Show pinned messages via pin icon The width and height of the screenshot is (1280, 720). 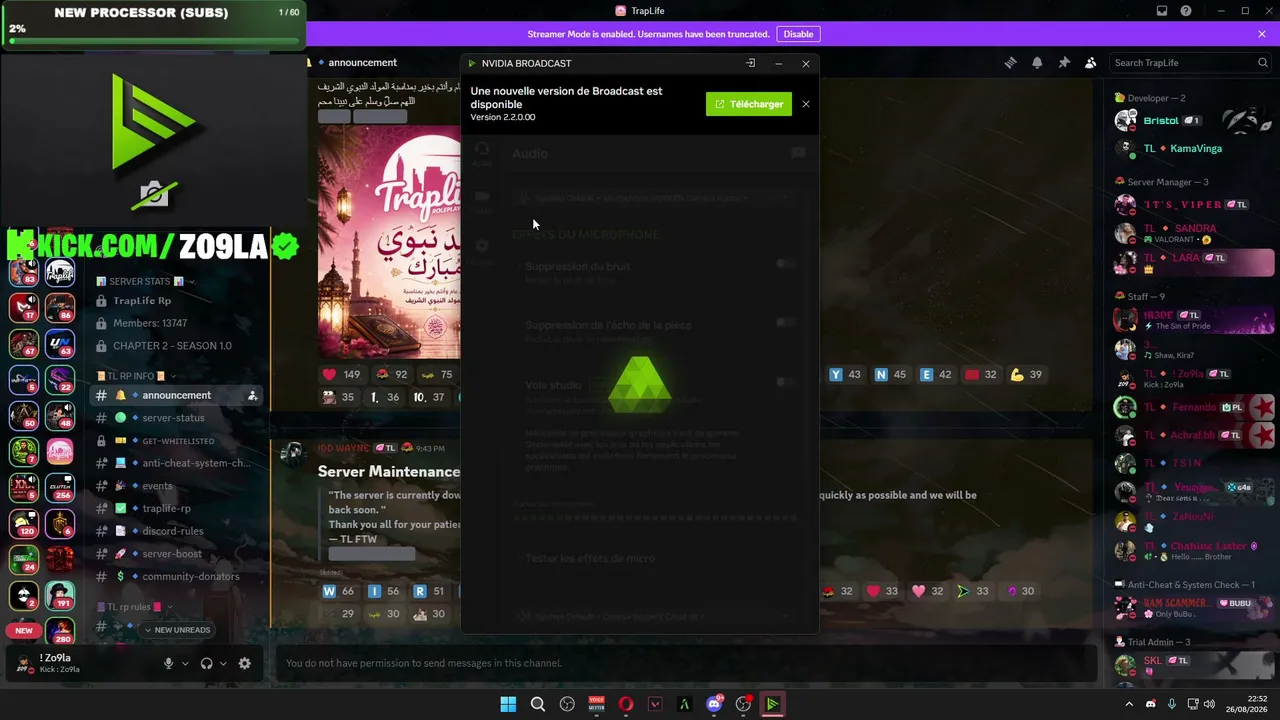pyautogui.click(x=1064, y=63)
